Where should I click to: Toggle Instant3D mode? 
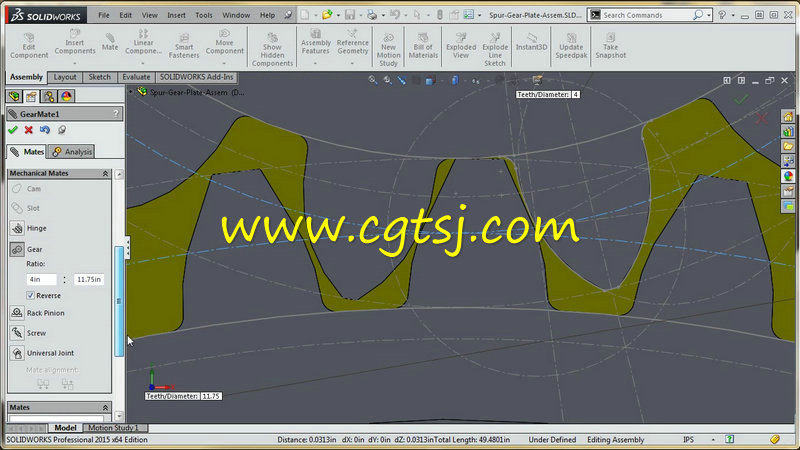(531, 42)
